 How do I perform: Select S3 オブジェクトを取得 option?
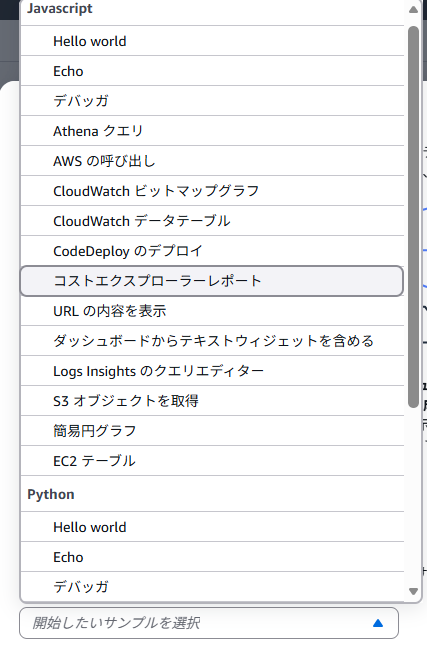click(x=212, y=401)
